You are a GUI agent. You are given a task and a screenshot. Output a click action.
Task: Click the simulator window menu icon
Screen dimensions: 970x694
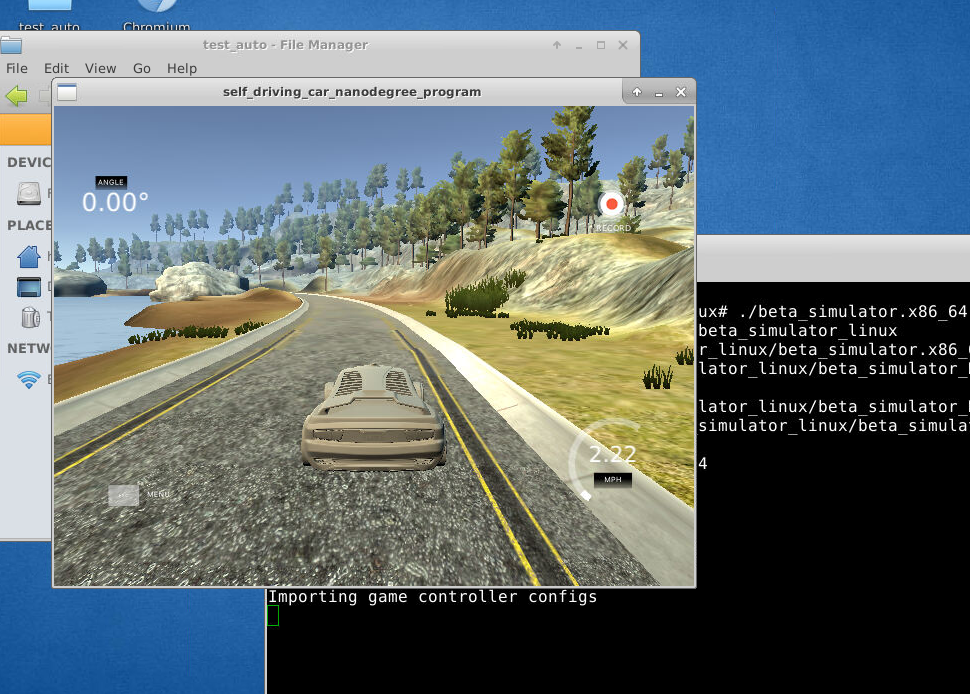point(67,92)
